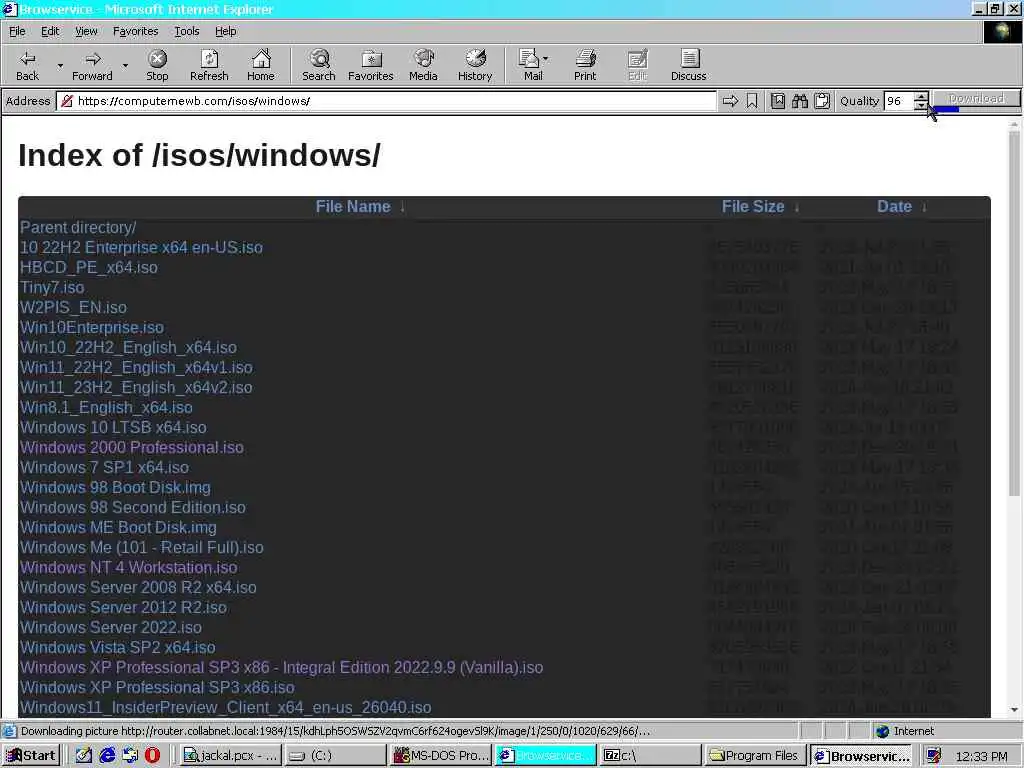Open the Forward history dropdown arrow
1024x768 pixels.
pos(125,65)
